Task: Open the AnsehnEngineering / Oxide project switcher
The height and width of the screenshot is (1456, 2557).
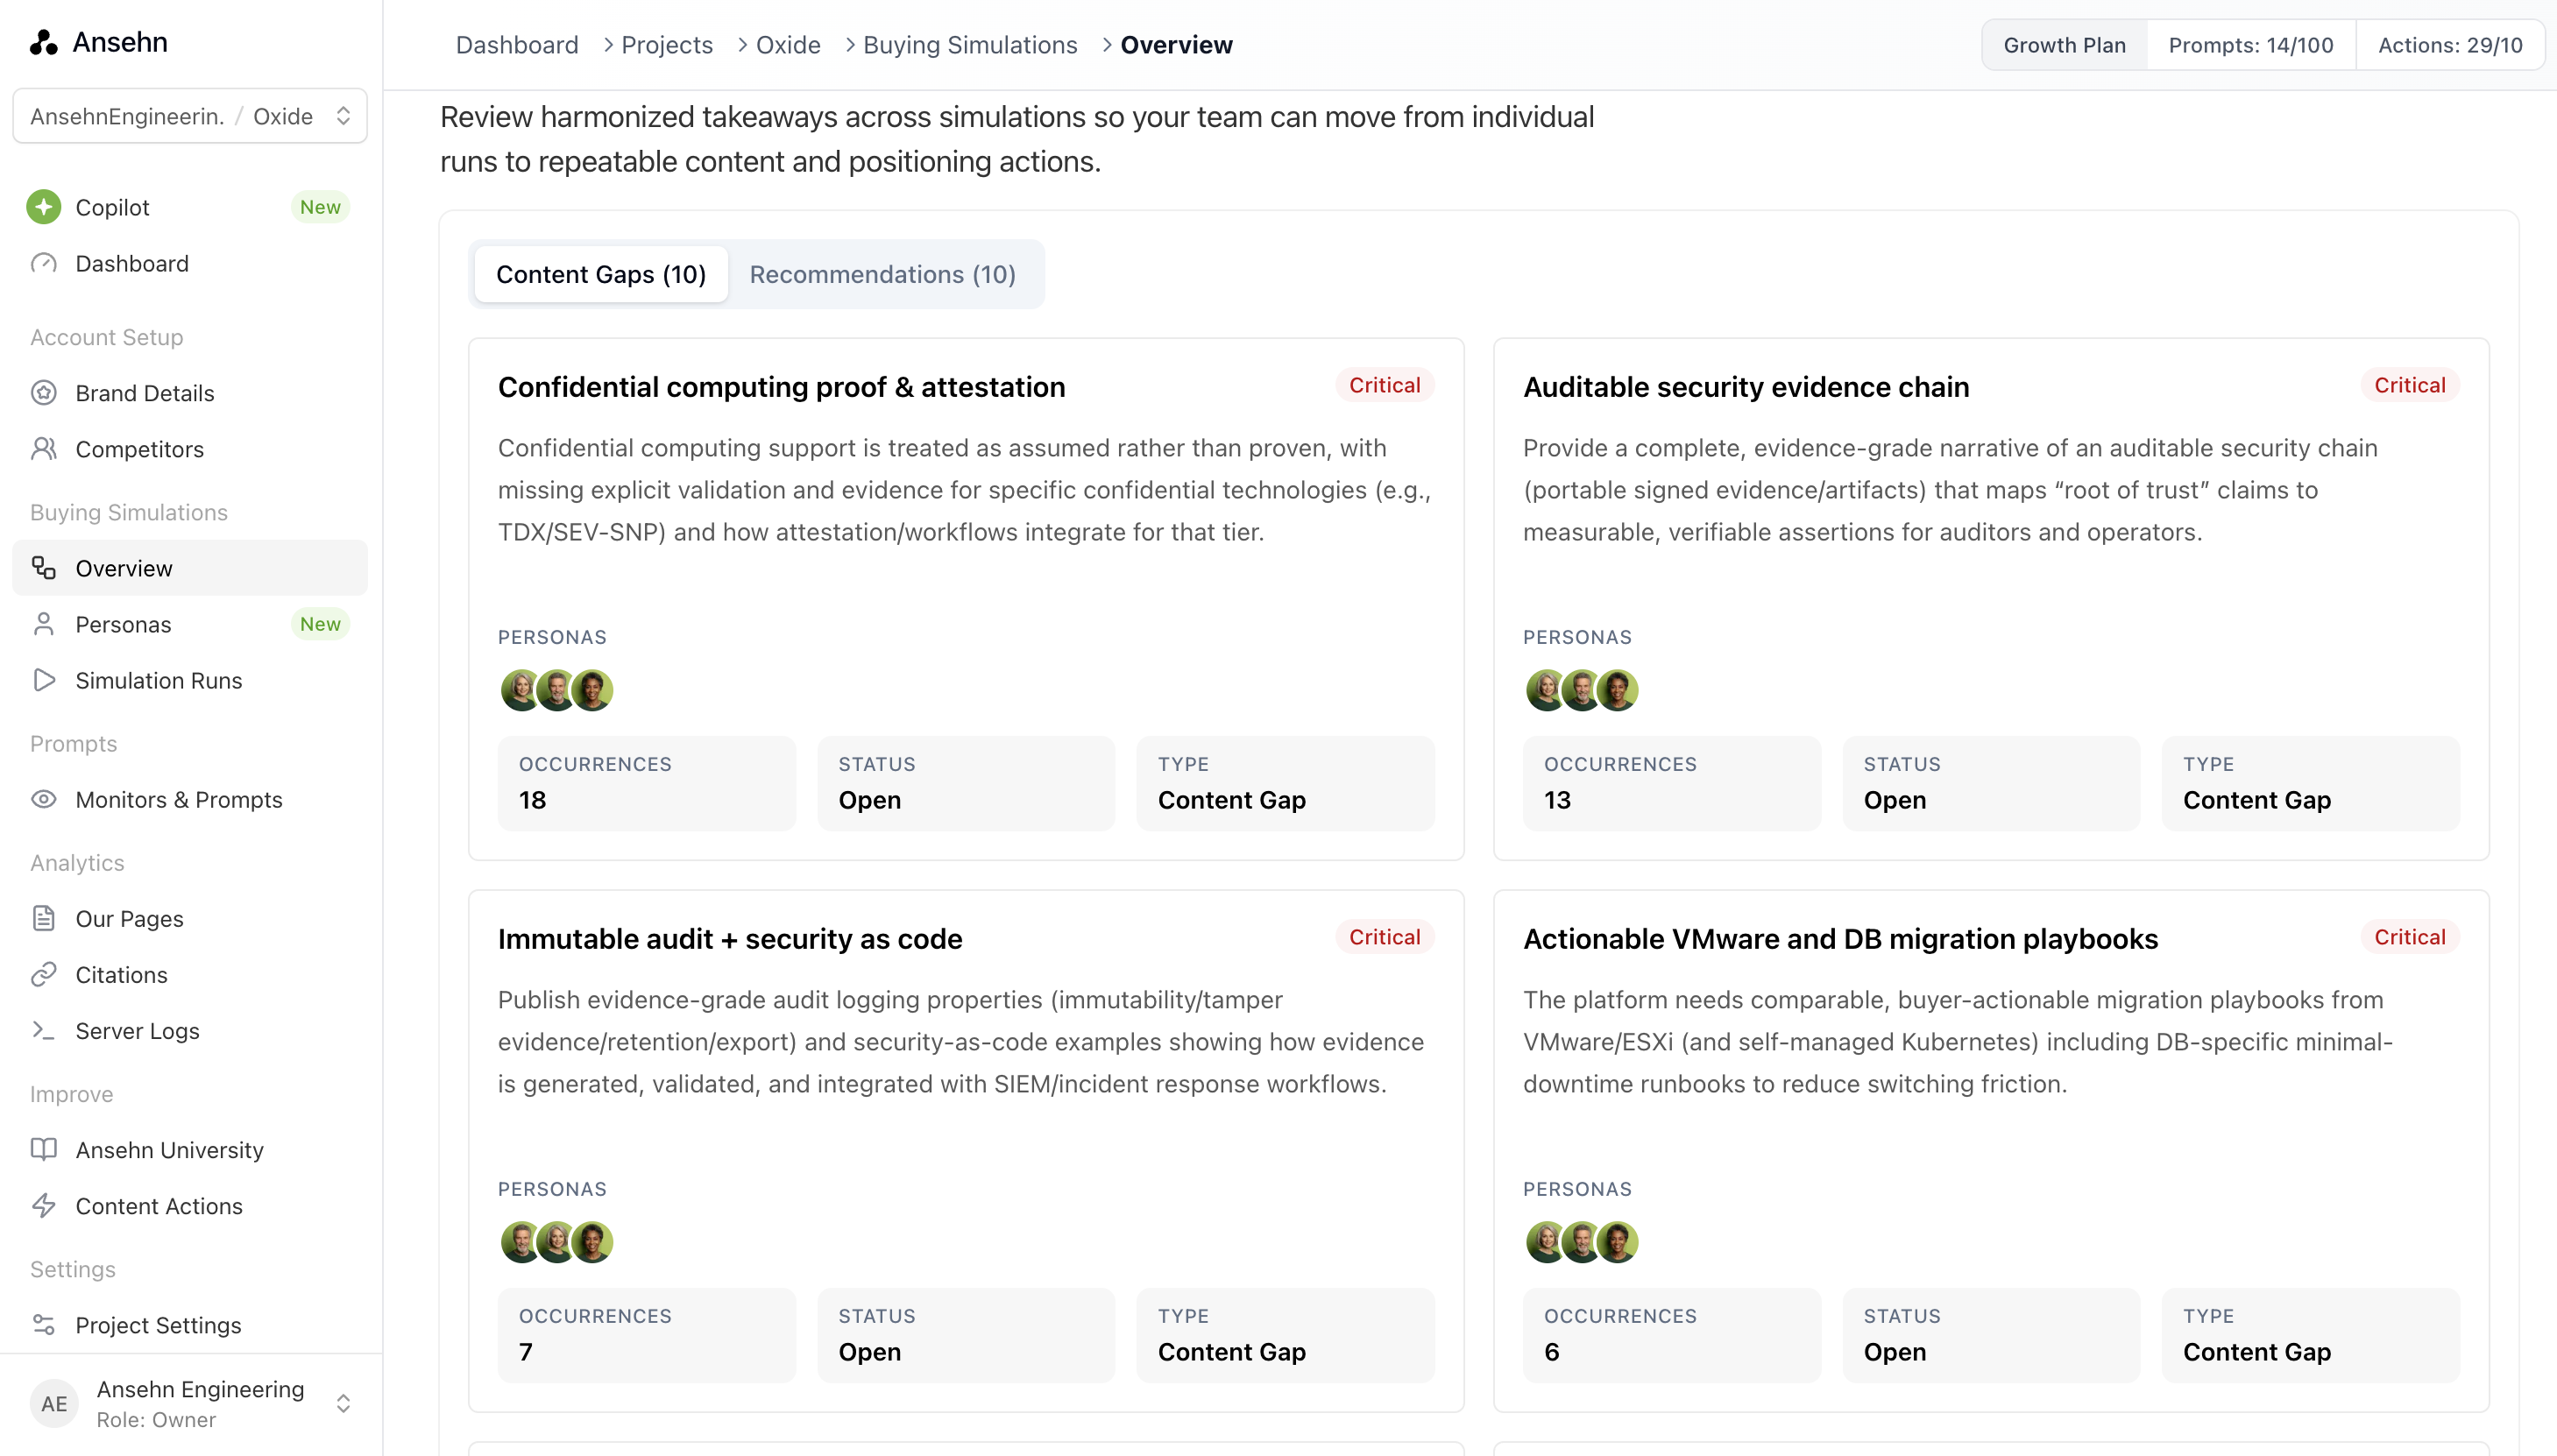Action: pos(190,116)
